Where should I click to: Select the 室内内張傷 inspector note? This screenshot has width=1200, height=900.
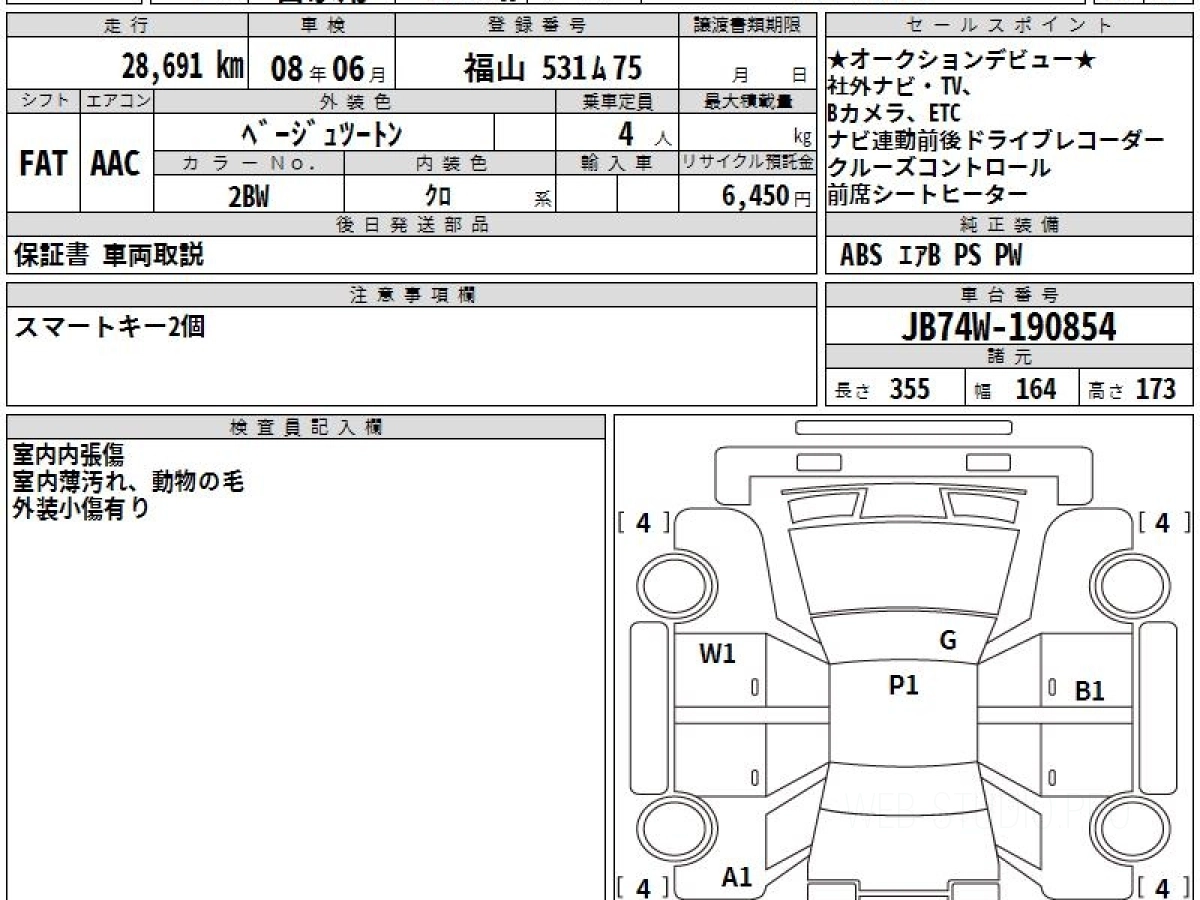pyautogui.click(x=68, y=455)
